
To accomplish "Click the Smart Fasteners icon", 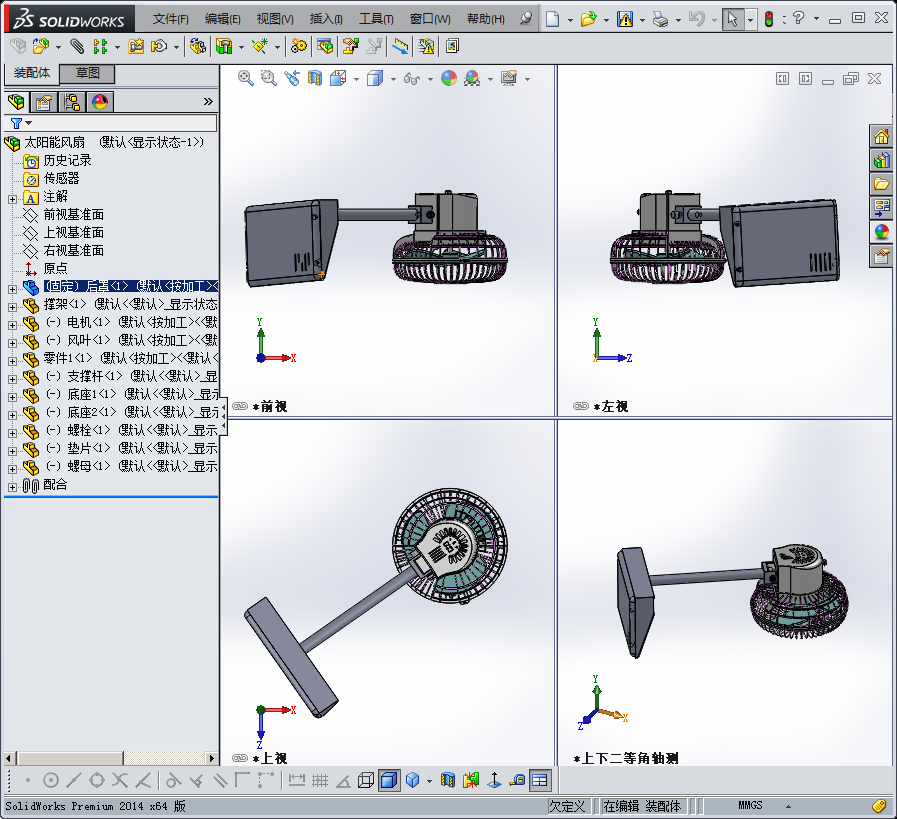I will point(136,46).
